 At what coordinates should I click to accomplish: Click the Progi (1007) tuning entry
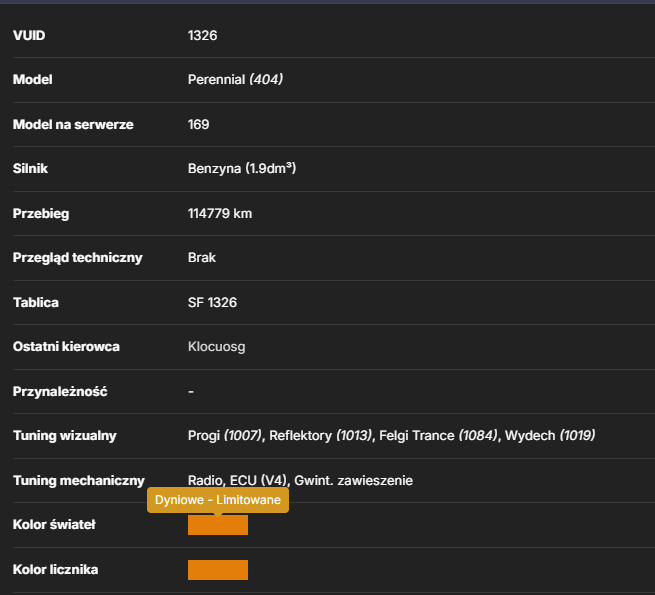click(225, 435)
